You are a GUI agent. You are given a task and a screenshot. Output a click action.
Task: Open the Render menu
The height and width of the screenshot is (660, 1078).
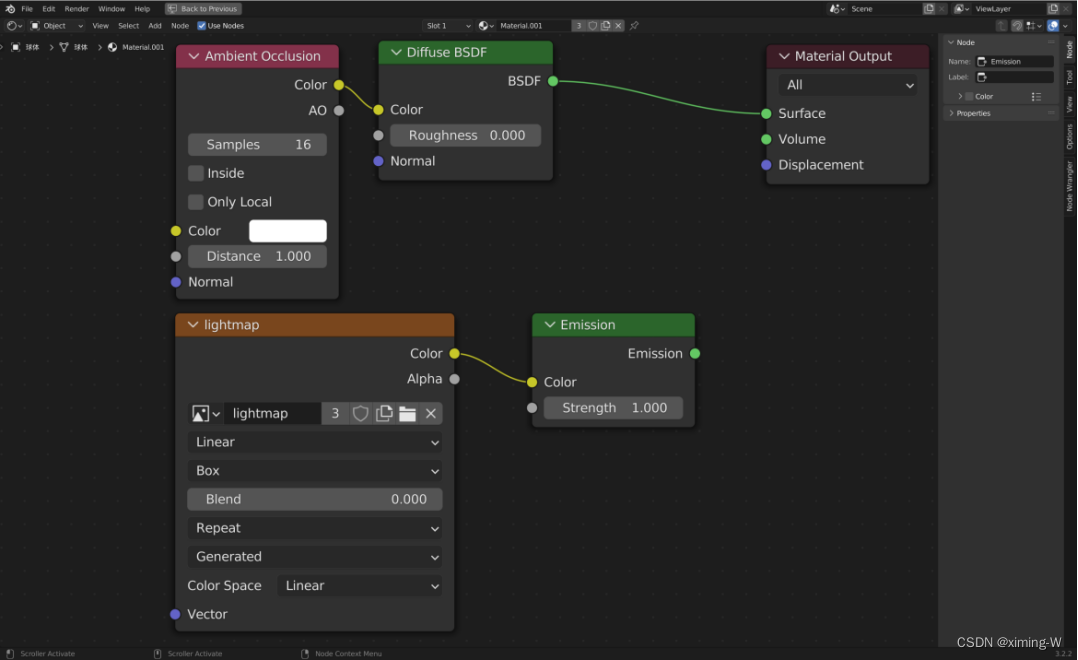[x=76, y=8]
